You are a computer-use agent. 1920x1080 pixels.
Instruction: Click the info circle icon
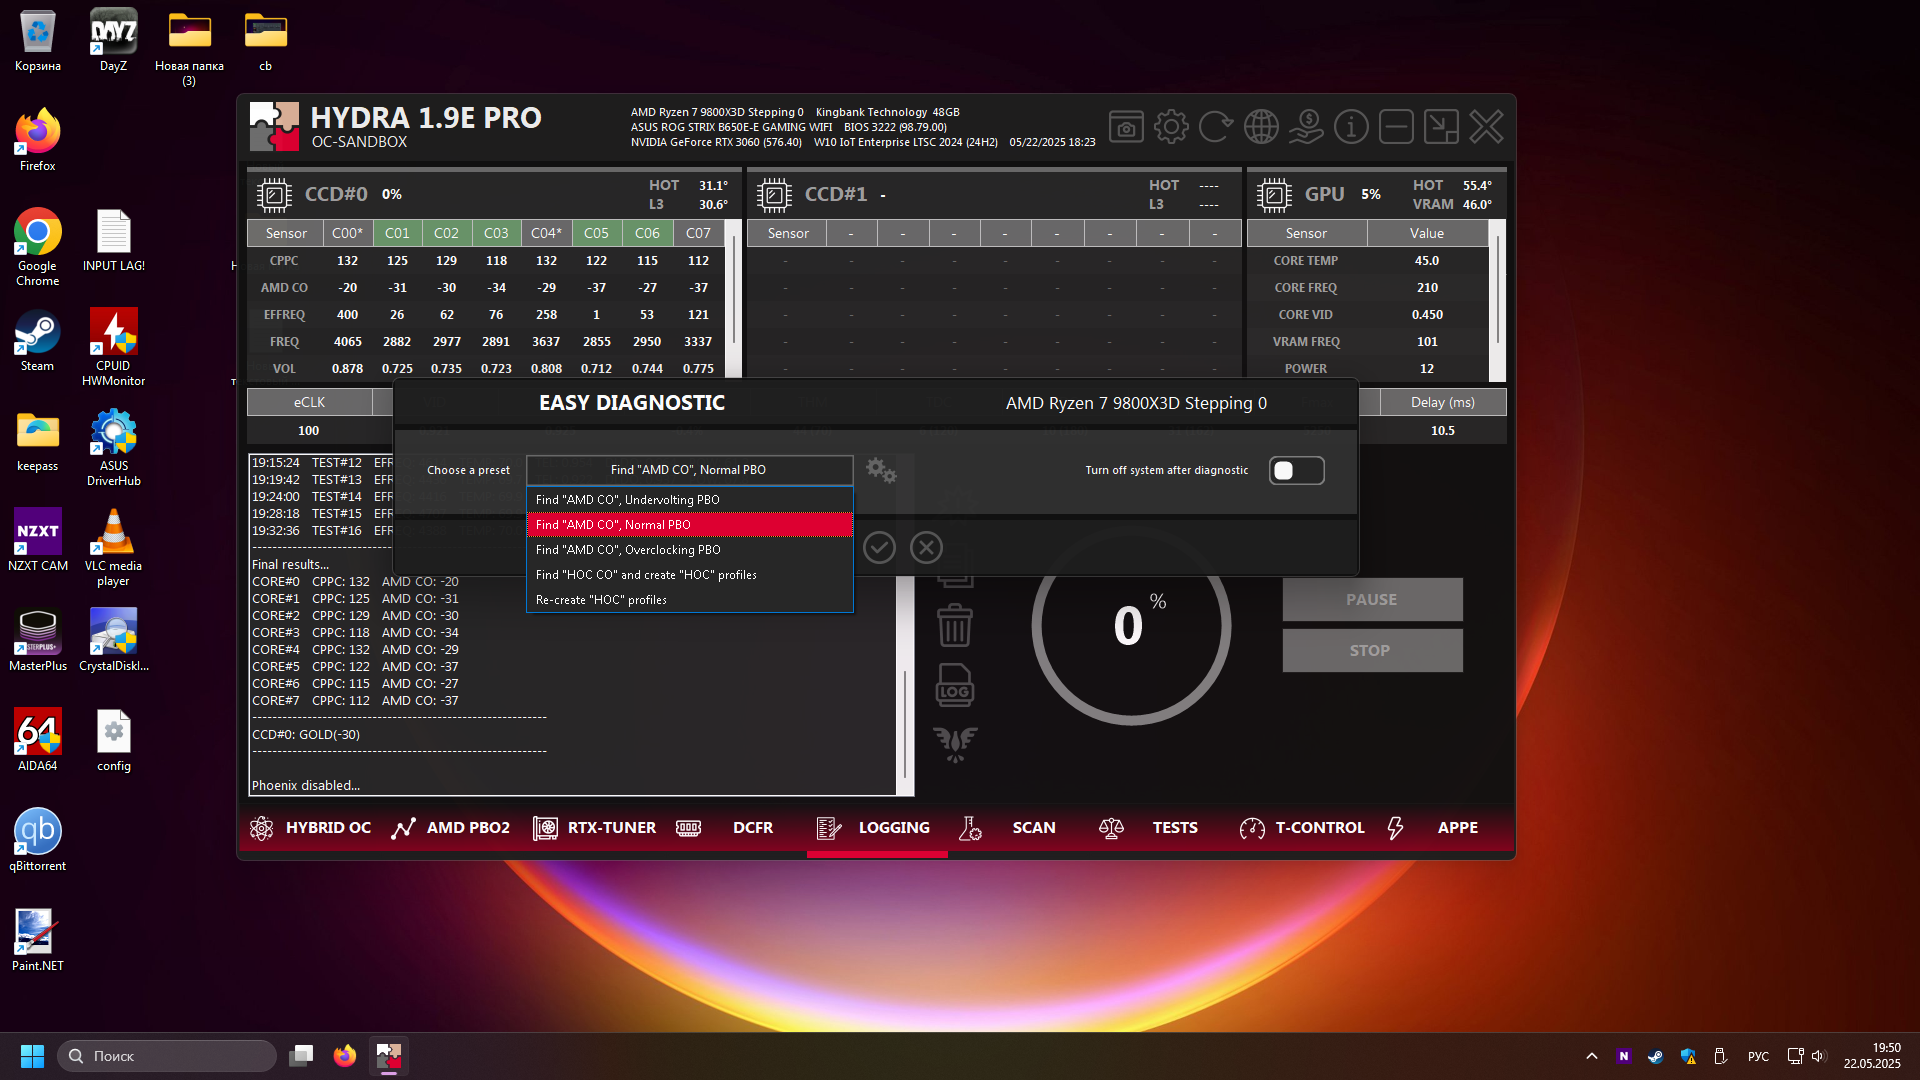[x=1351, y=127]
